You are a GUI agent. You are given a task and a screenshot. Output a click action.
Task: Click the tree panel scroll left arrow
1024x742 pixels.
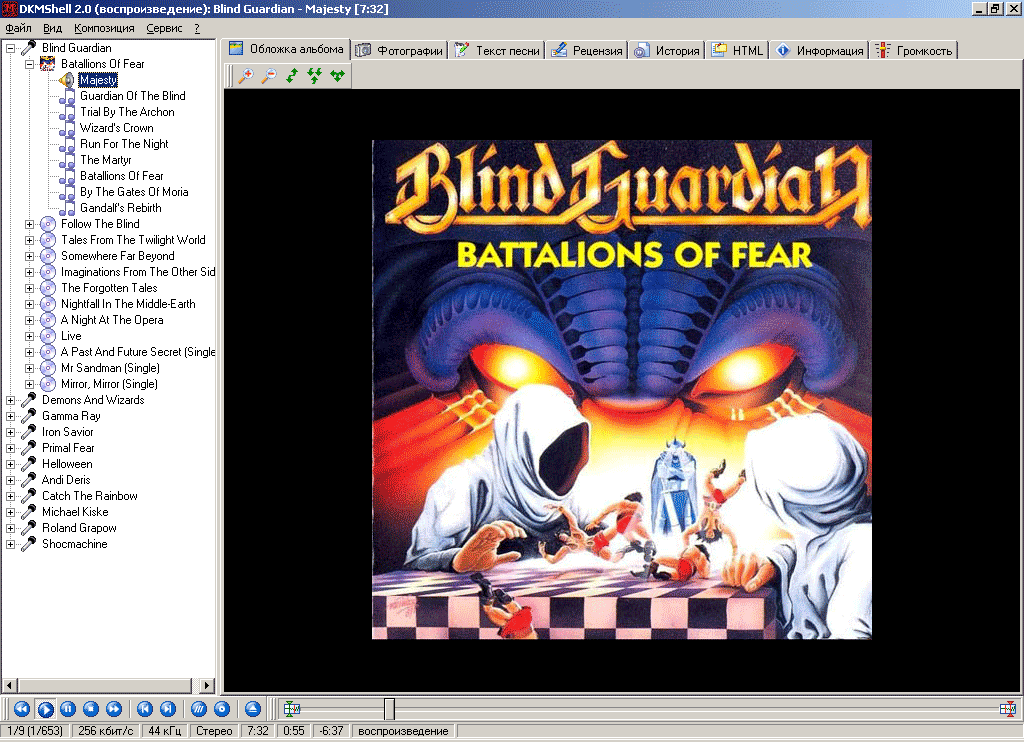point(9,685)
